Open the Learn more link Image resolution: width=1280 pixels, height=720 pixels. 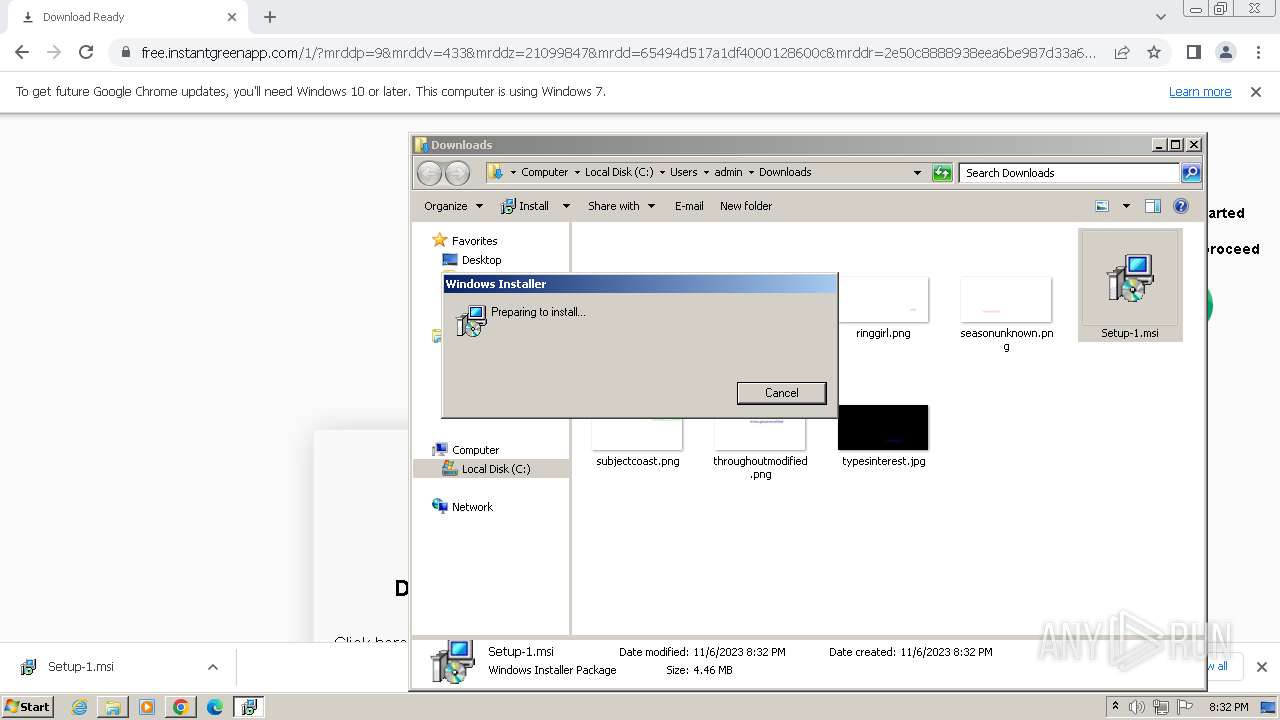coord(1200,91)
